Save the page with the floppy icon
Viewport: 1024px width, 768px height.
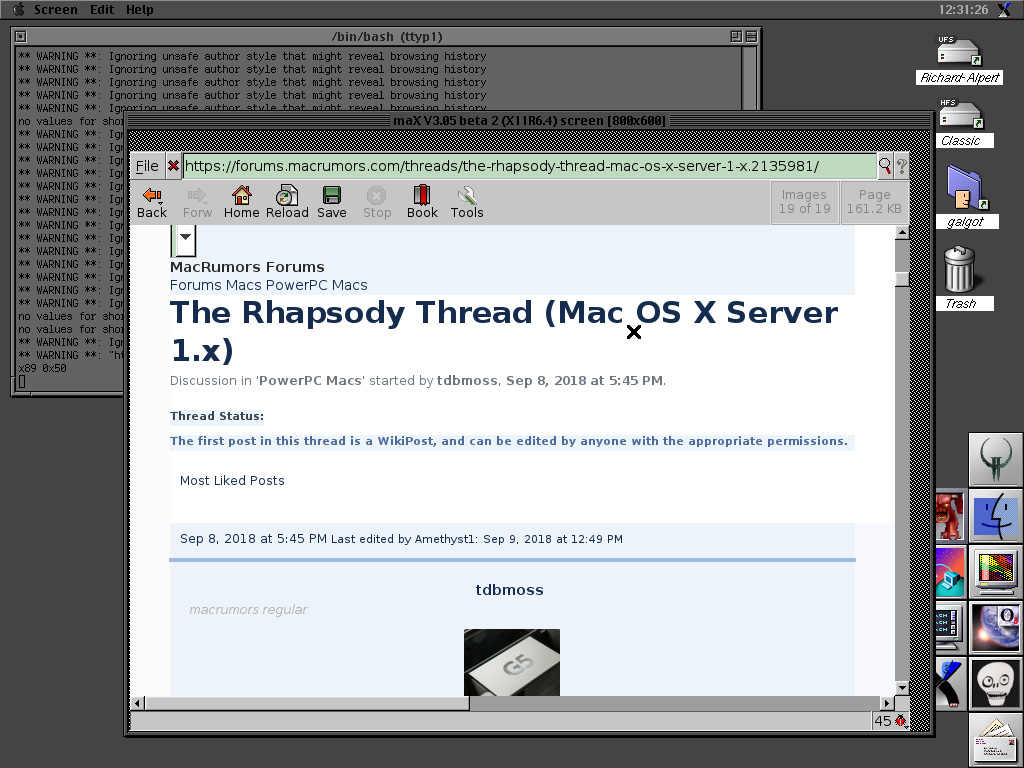332,202
